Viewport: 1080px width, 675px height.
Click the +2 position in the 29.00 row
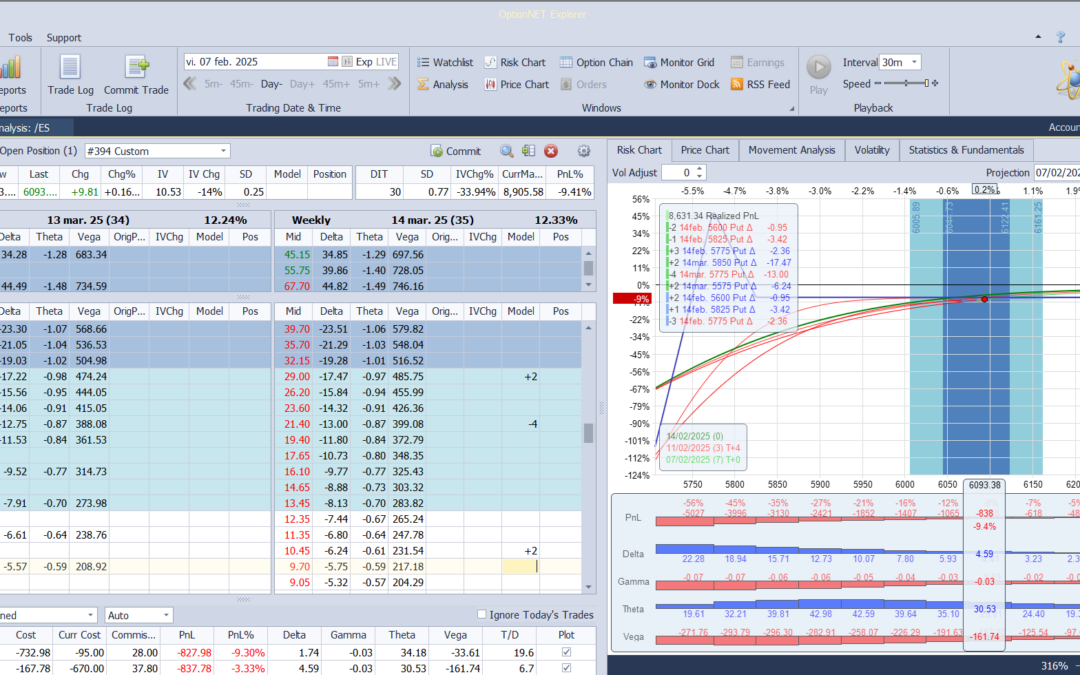click(x=530, y=377)
